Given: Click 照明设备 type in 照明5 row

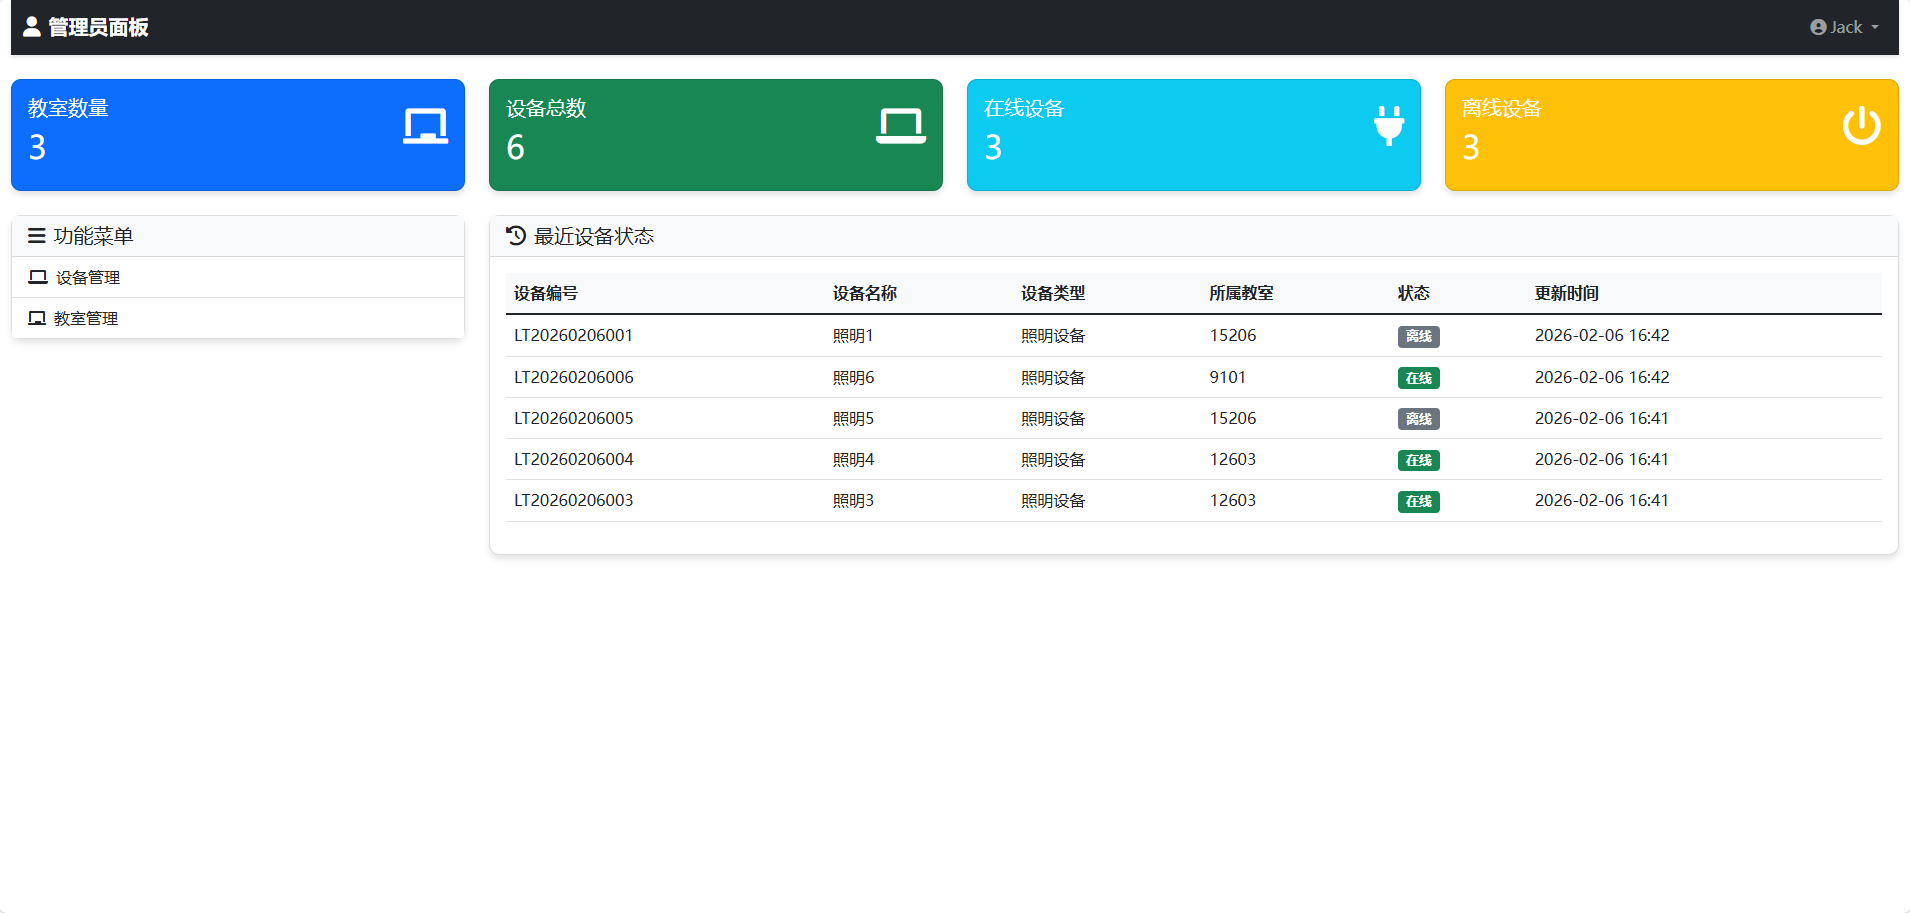Looking at the screenshot, I should 1053,418.
